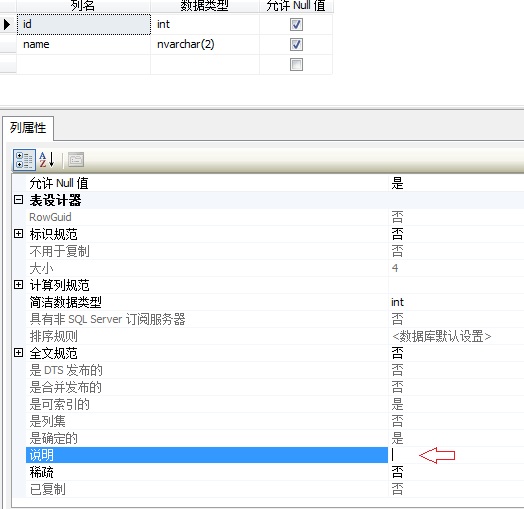Image resolution: width=524 pixels, height=509 pixels.
Task: Select the 是确定的 property row
Action: (x=275, y=438)
